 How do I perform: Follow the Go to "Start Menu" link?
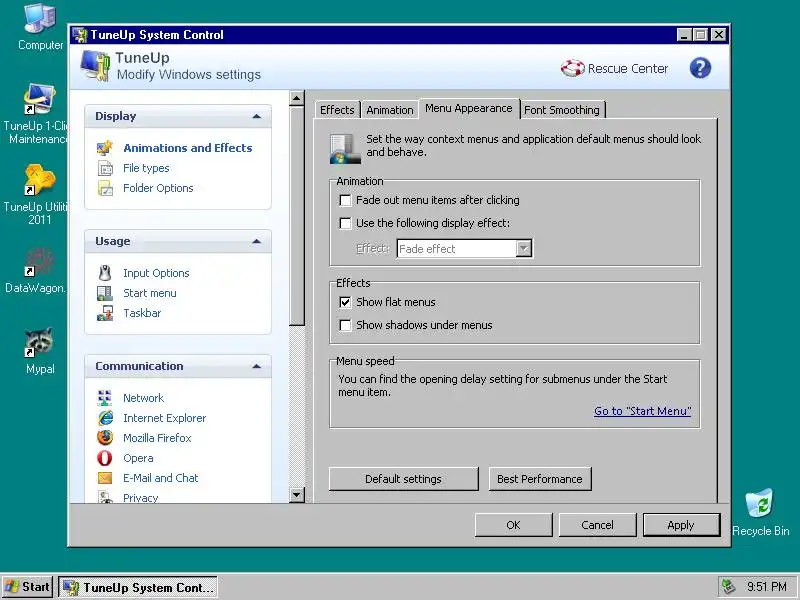pos(642,411)
